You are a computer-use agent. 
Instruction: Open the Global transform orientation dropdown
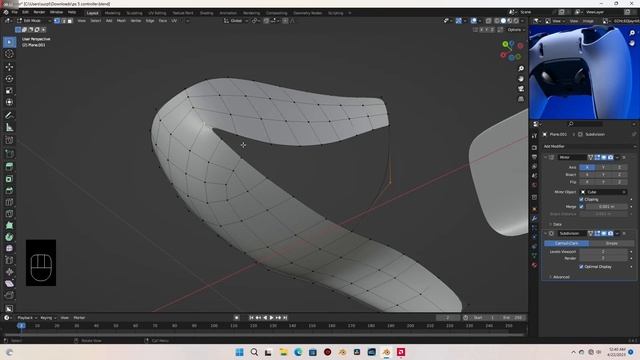pos(236,21)
